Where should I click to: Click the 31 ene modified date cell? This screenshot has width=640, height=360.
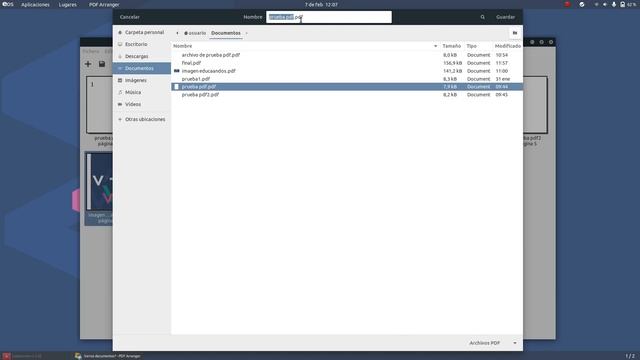[503, 79]
